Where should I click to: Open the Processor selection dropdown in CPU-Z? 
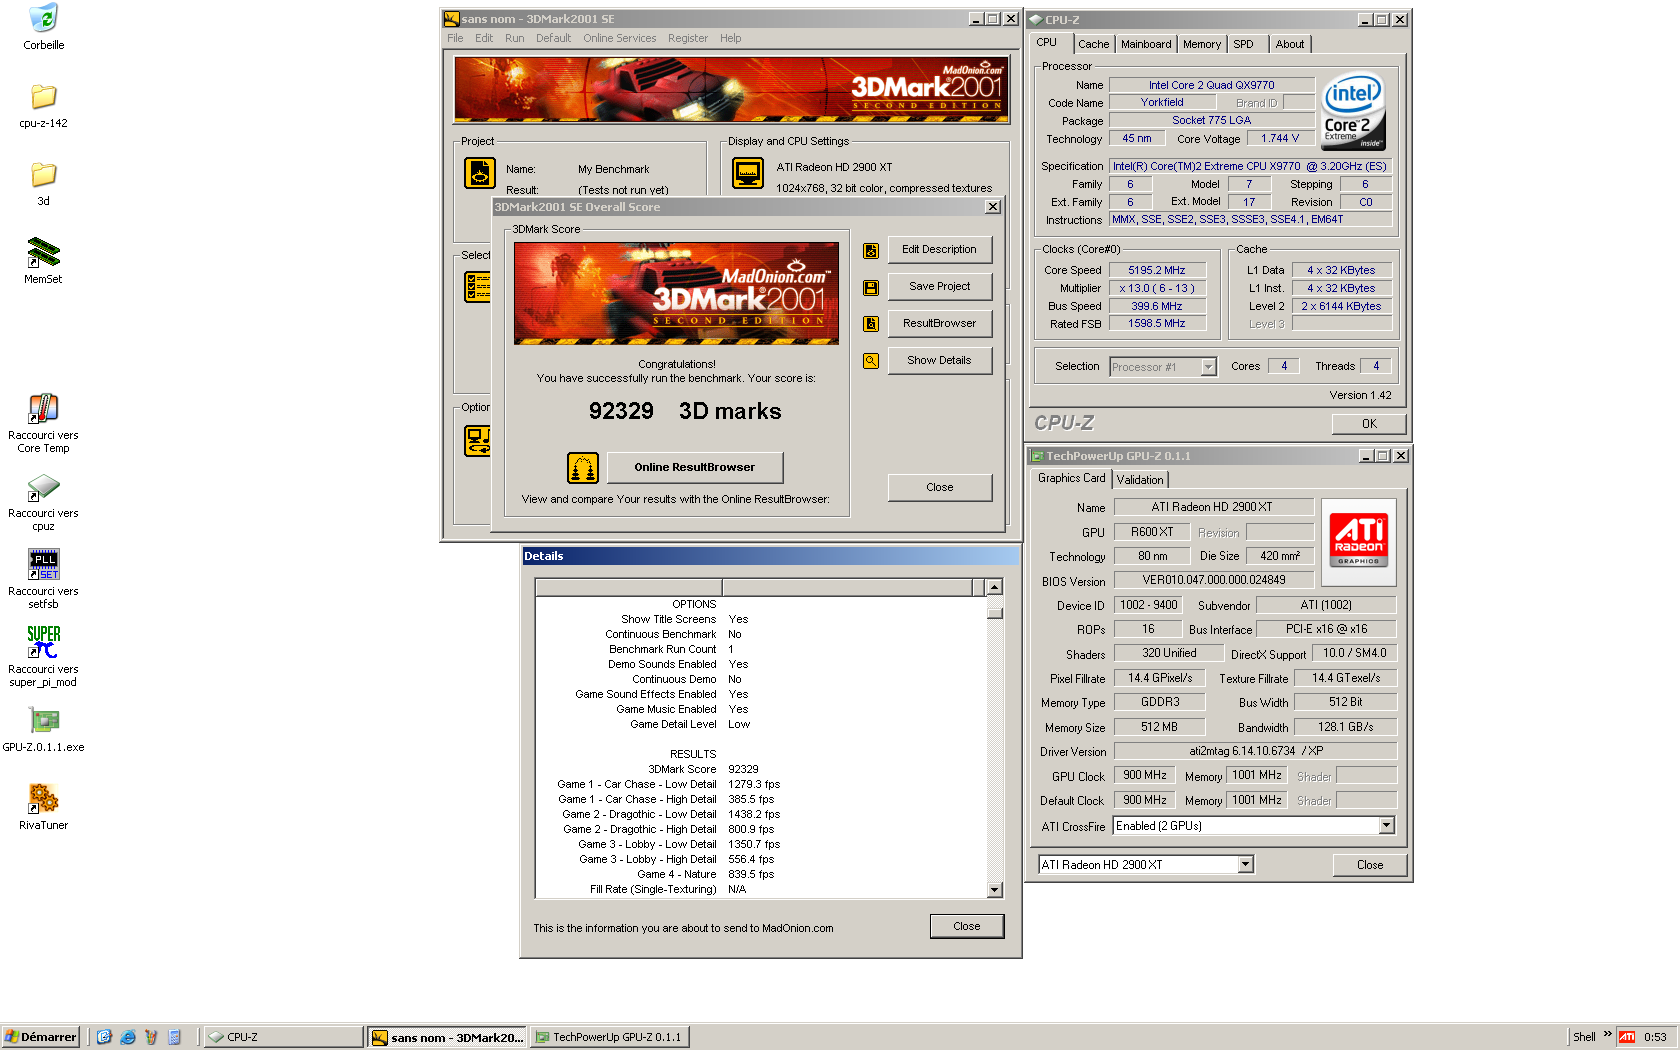coord(1208,367)
